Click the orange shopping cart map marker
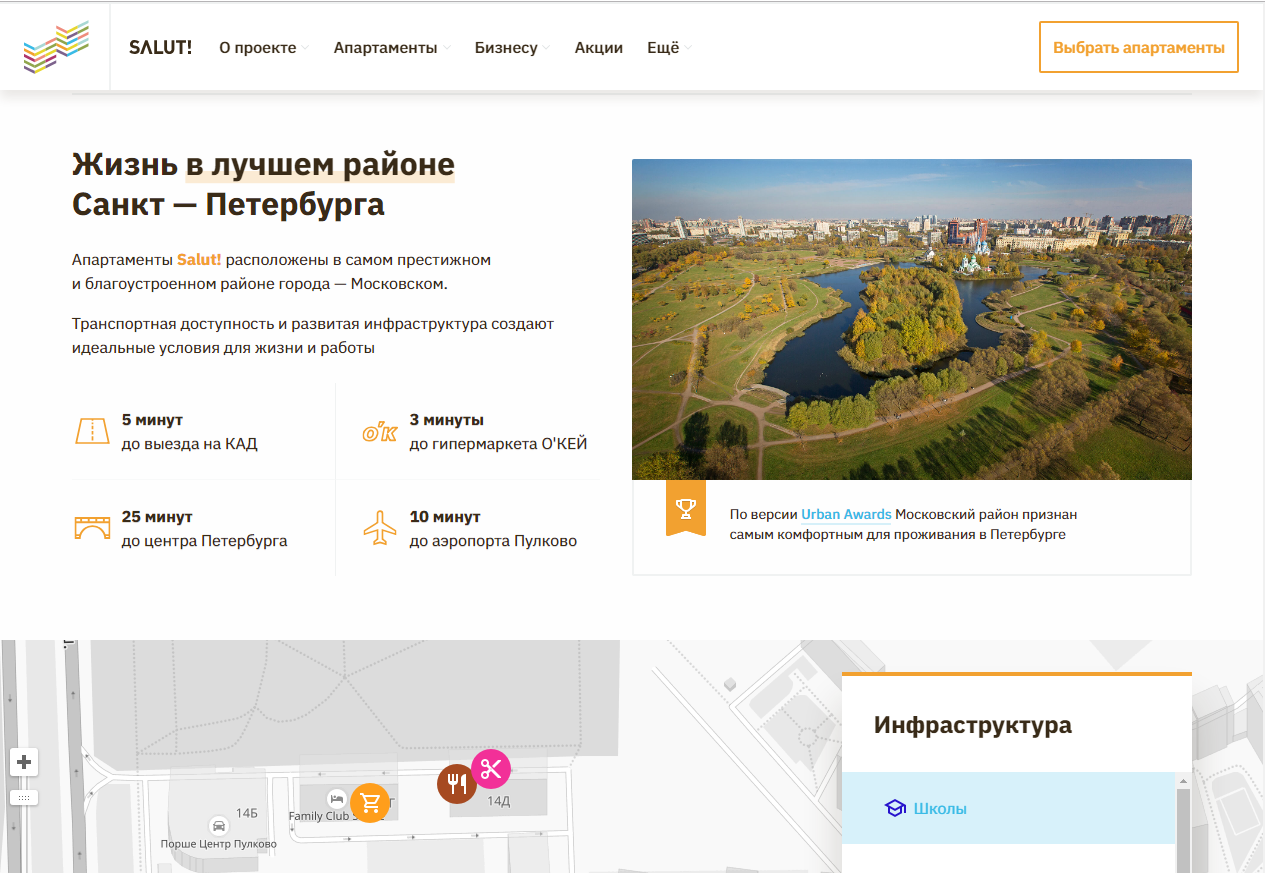This screenshot has height=873, width=1265. [369, 802]
